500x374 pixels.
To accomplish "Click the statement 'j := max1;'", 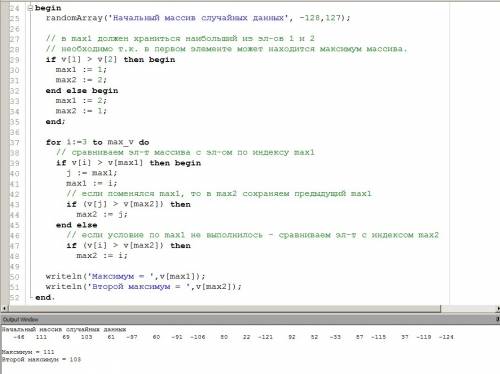I will click(92, 173).
